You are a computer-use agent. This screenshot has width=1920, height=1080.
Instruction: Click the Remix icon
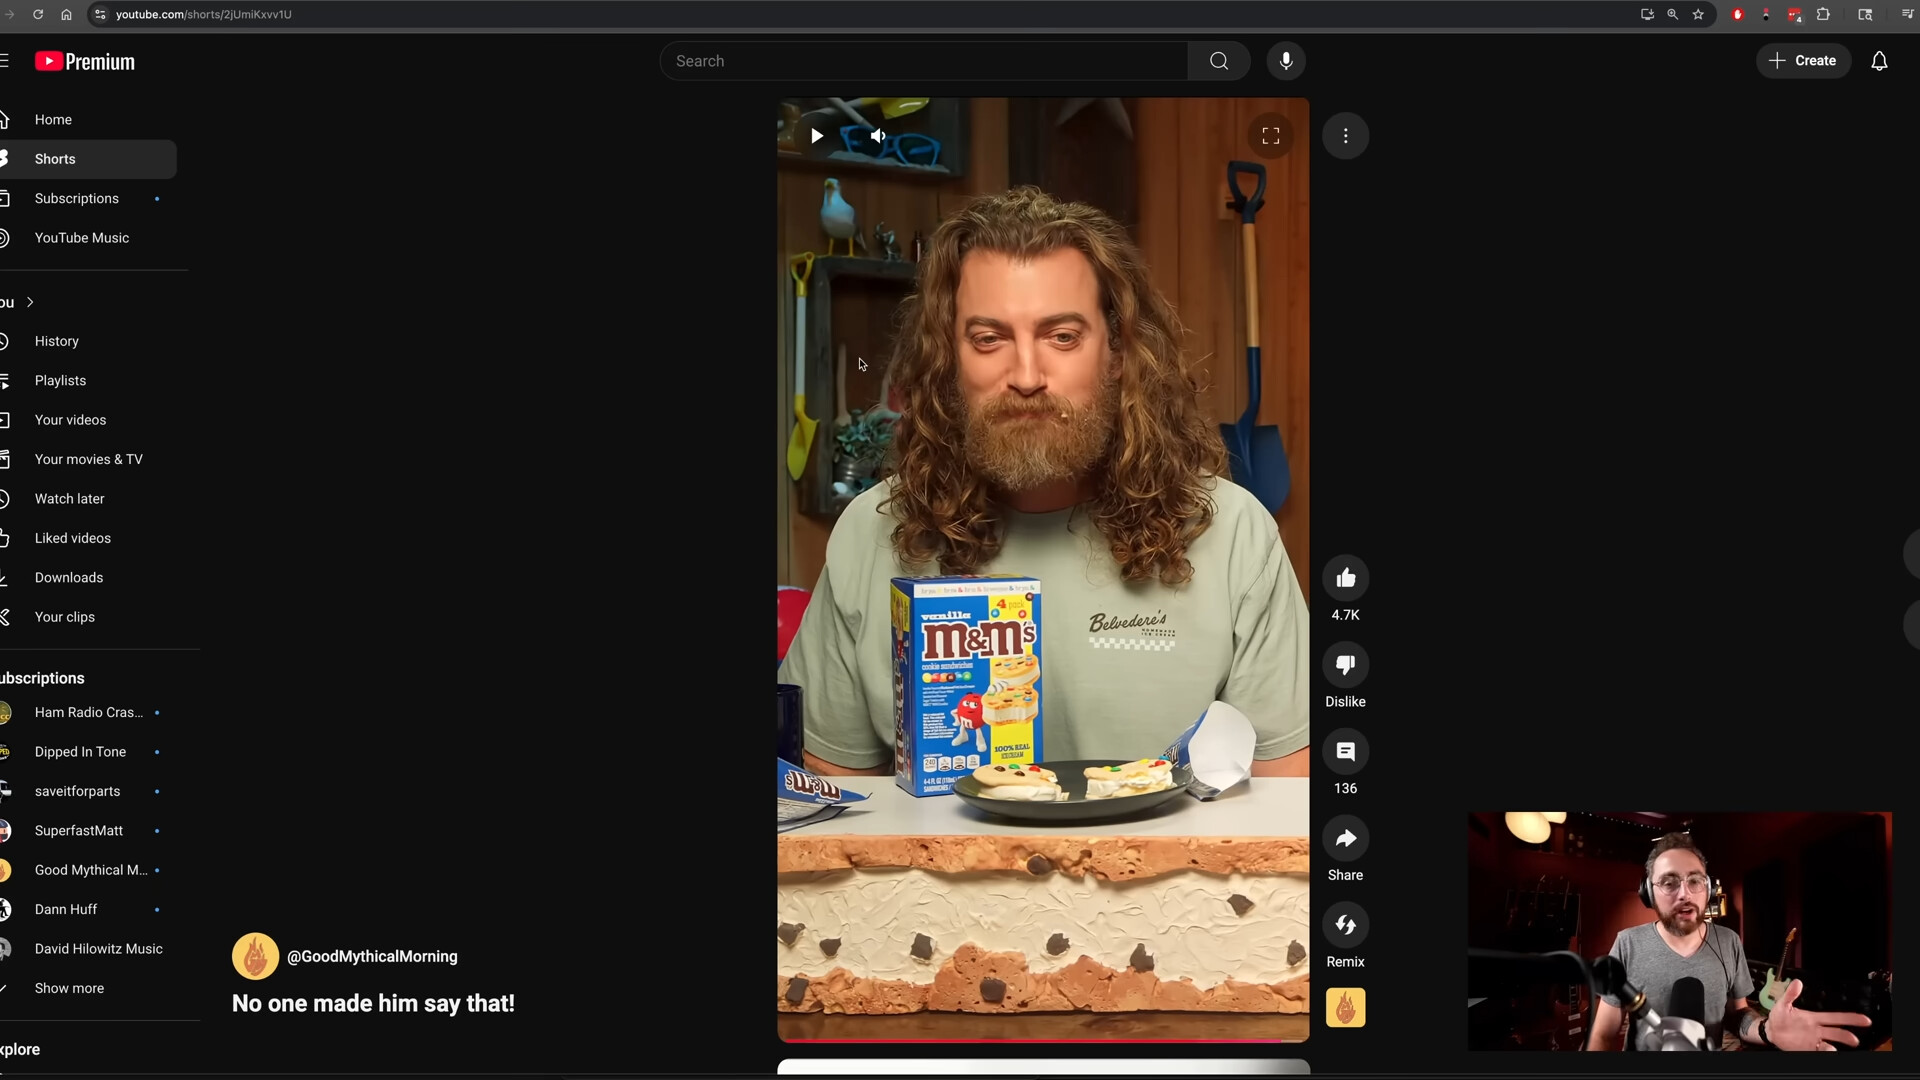tap(1345, 926)
